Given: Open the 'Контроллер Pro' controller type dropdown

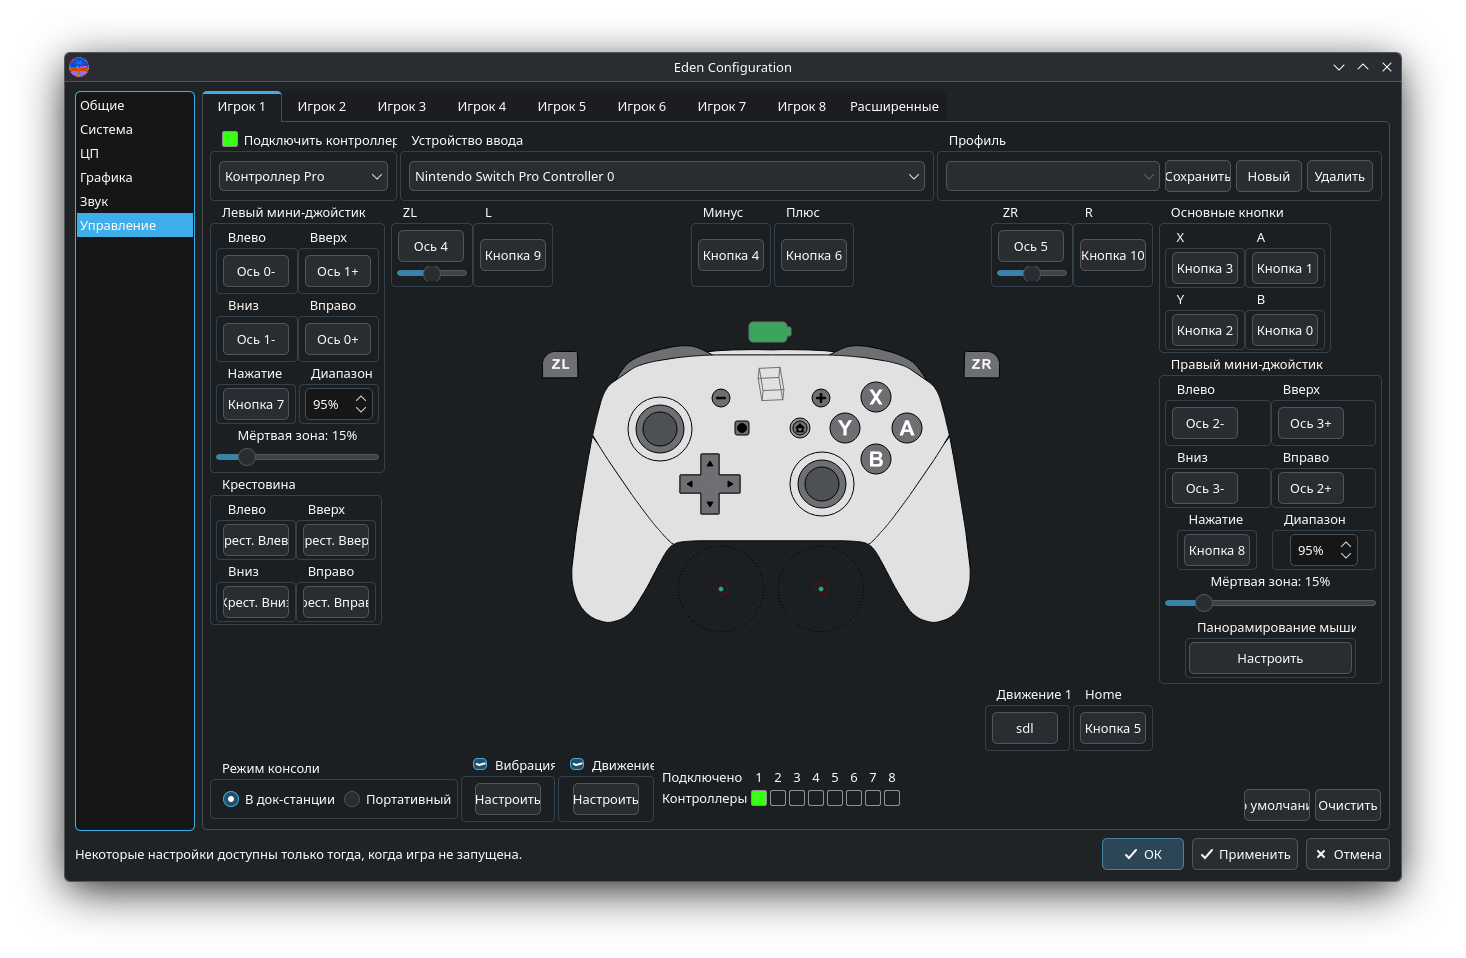Looking at the screenshot, I should coord(303,176).
